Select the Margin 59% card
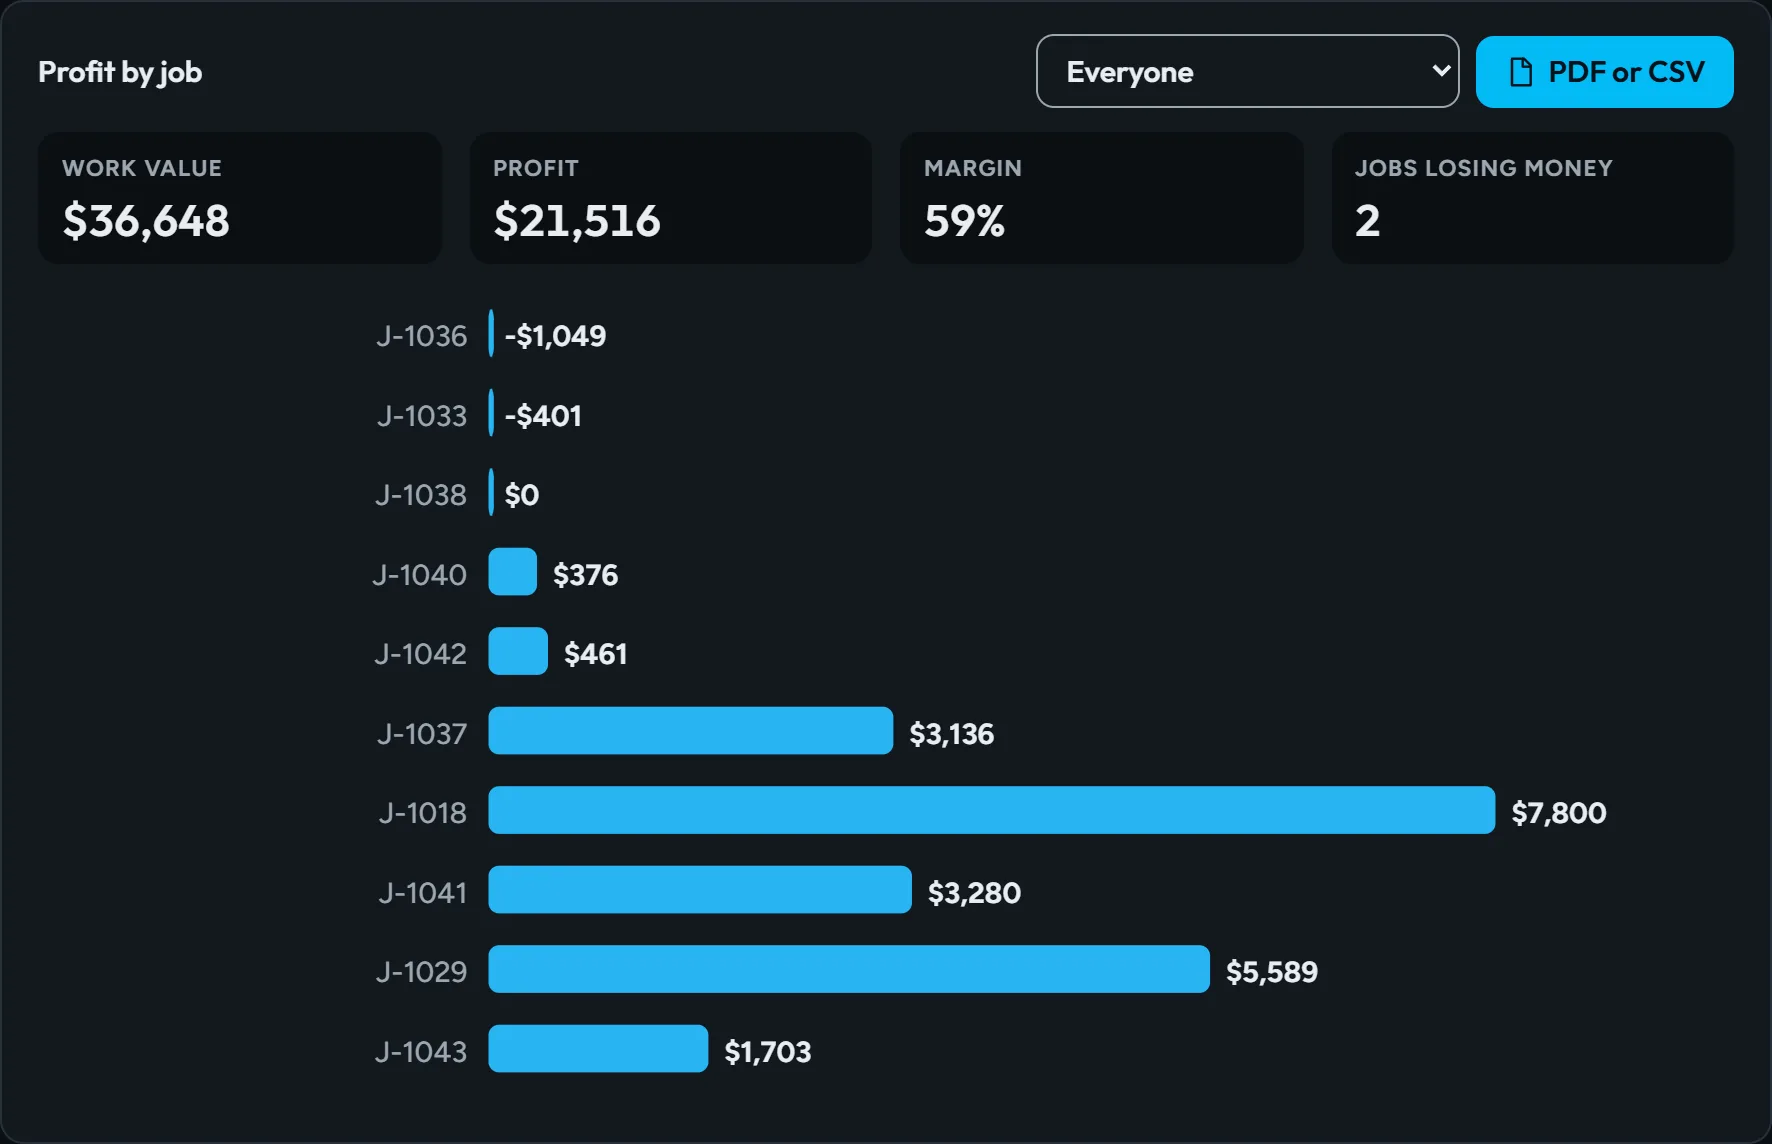The width and height of the screenshot is (1772, 1144). pyautogui.click(x=1102, y=198)
